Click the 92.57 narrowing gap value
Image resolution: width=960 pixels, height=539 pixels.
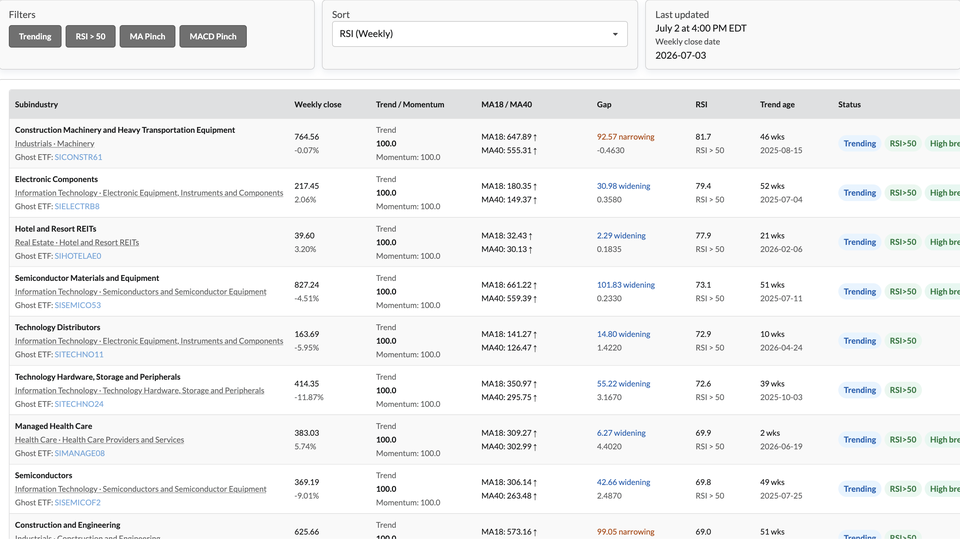pos(626,137)
